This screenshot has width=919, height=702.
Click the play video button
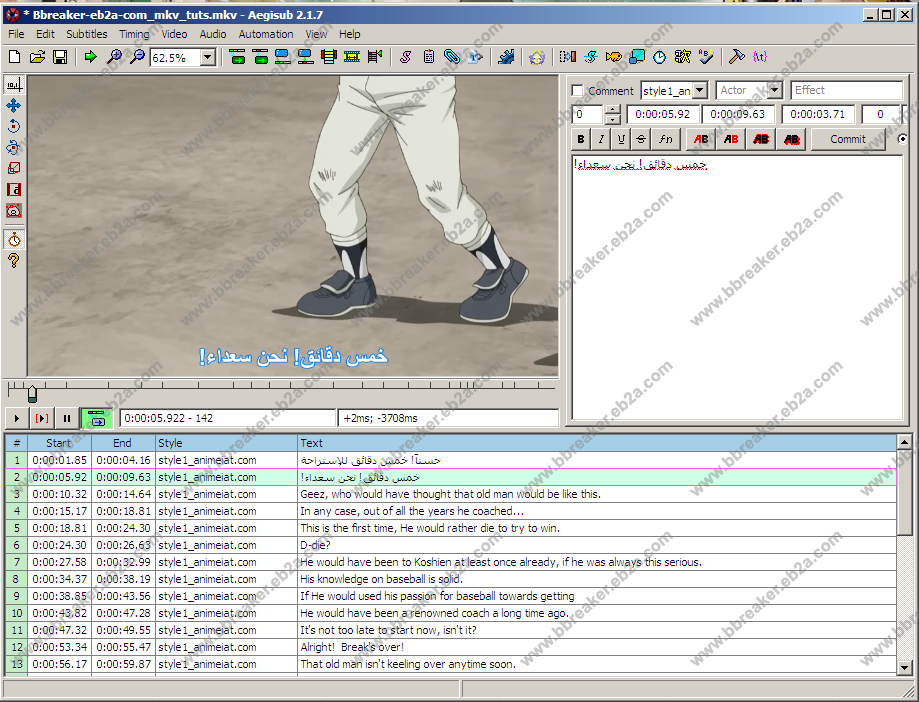pyautogui.click(x=17, y=418)
